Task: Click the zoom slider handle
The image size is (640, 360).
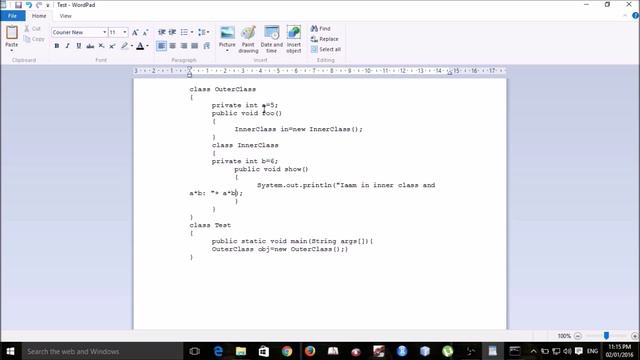Action: tap(607, 336)
